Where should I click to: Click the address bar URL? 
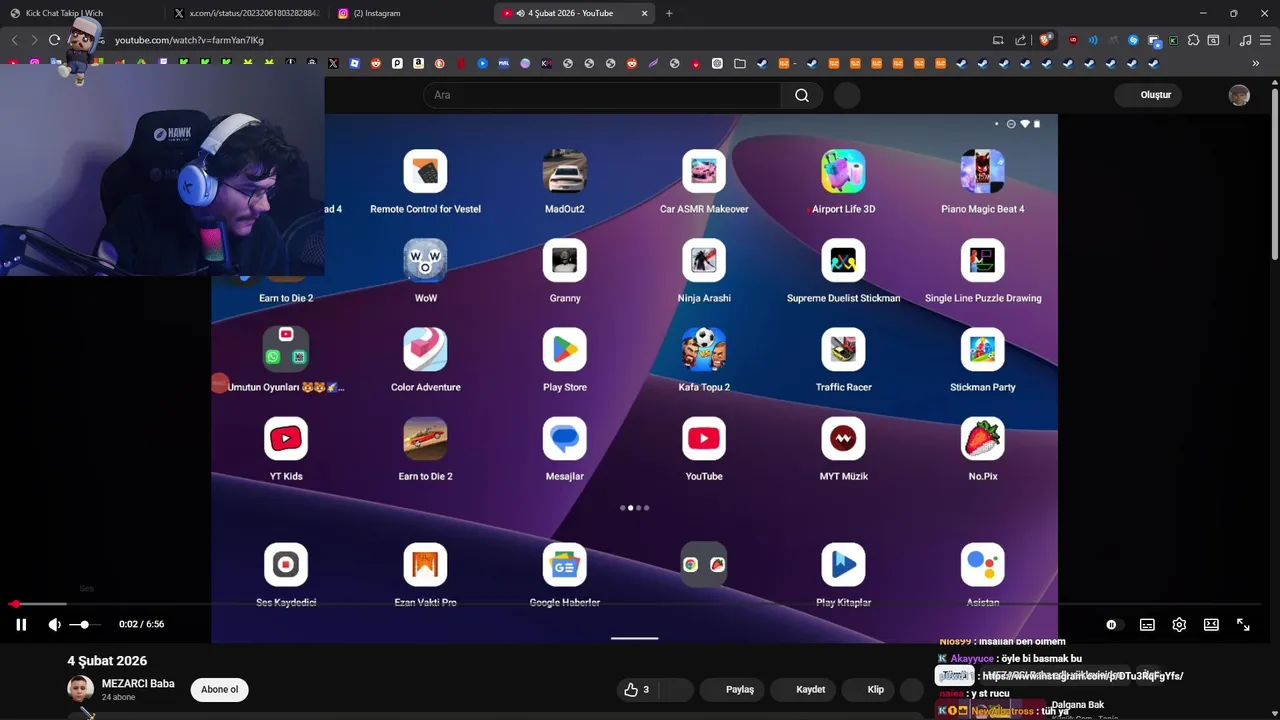point(189,40)
